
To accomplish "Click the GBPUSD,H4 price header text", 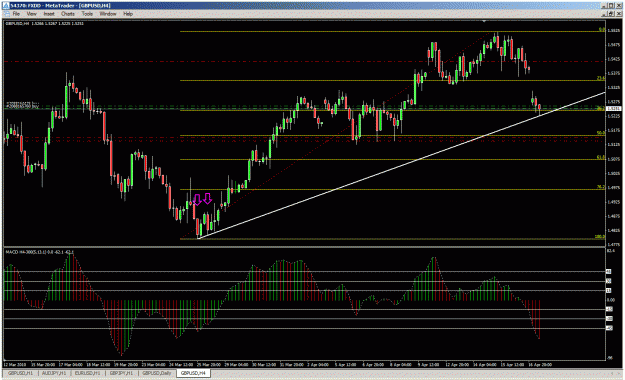I will (44, 24).
